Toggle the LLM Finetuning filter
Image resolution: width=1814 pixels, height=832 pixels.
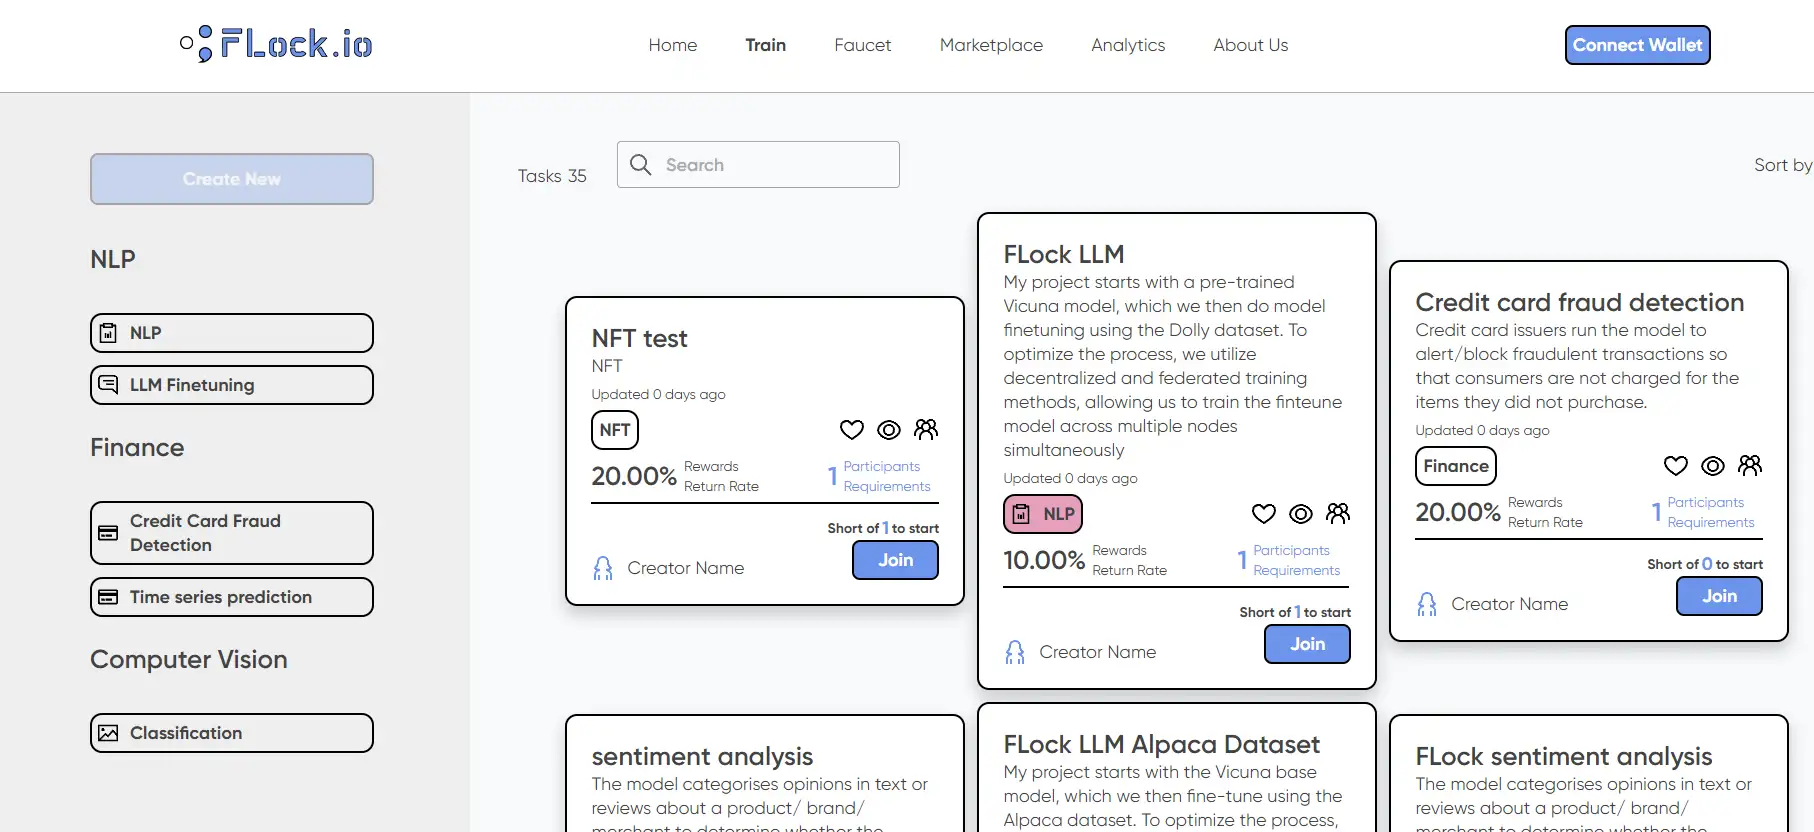[232, 385]
